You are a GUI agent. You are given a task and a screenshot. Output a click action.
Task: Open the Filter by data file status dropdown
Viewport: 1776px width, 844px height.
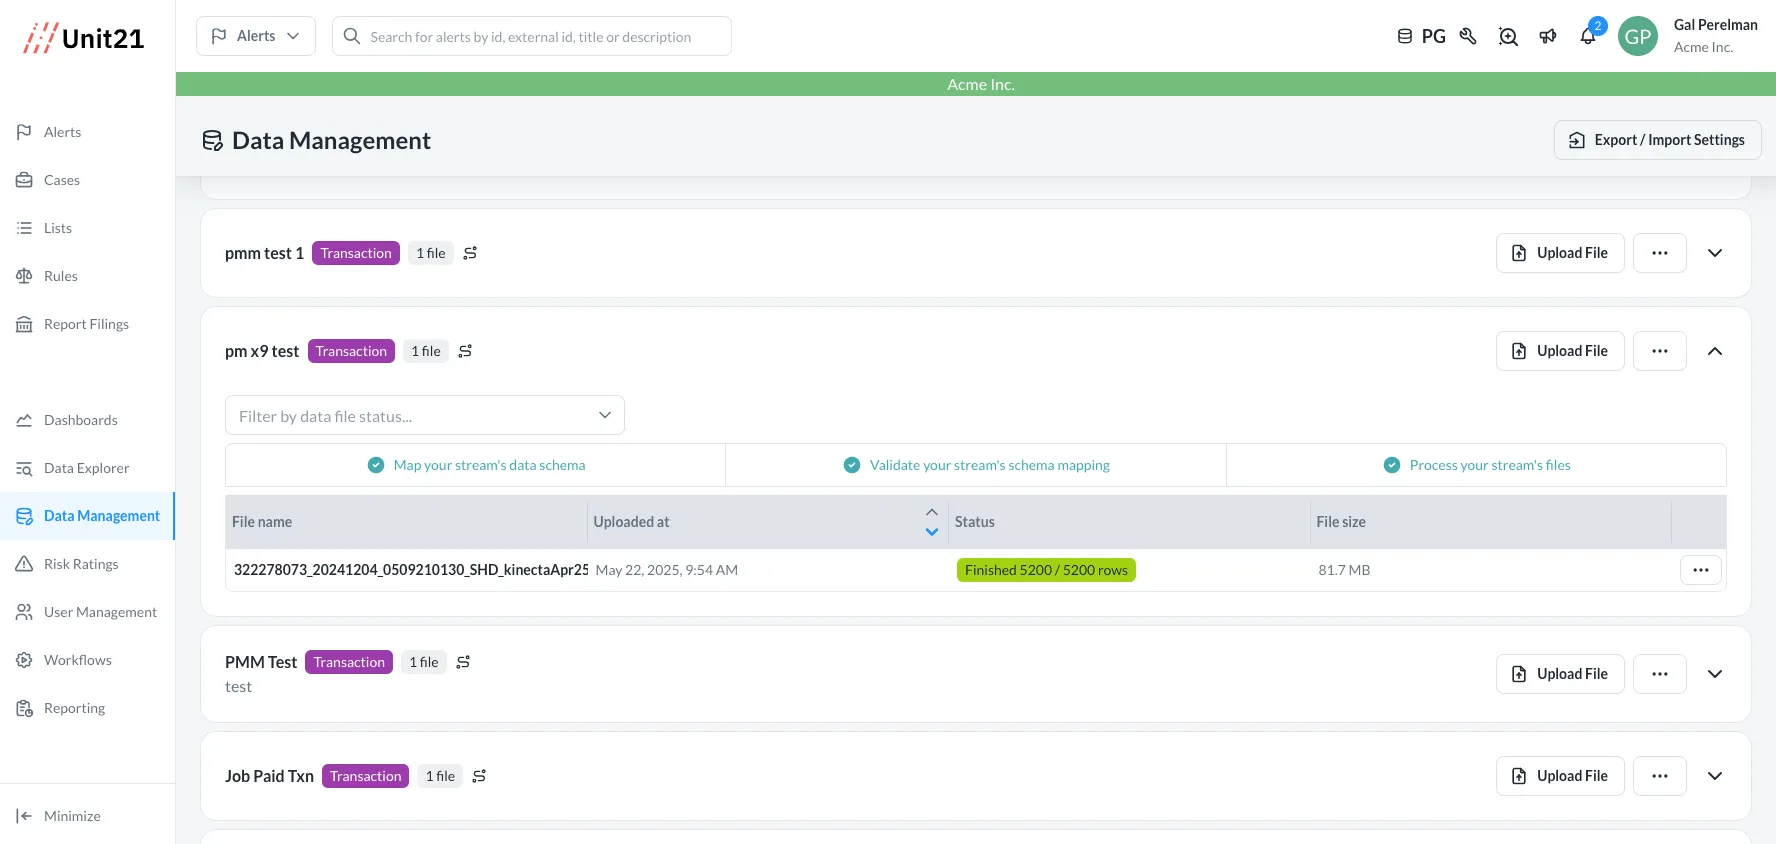pyautogui.click(x=425, y=415)
